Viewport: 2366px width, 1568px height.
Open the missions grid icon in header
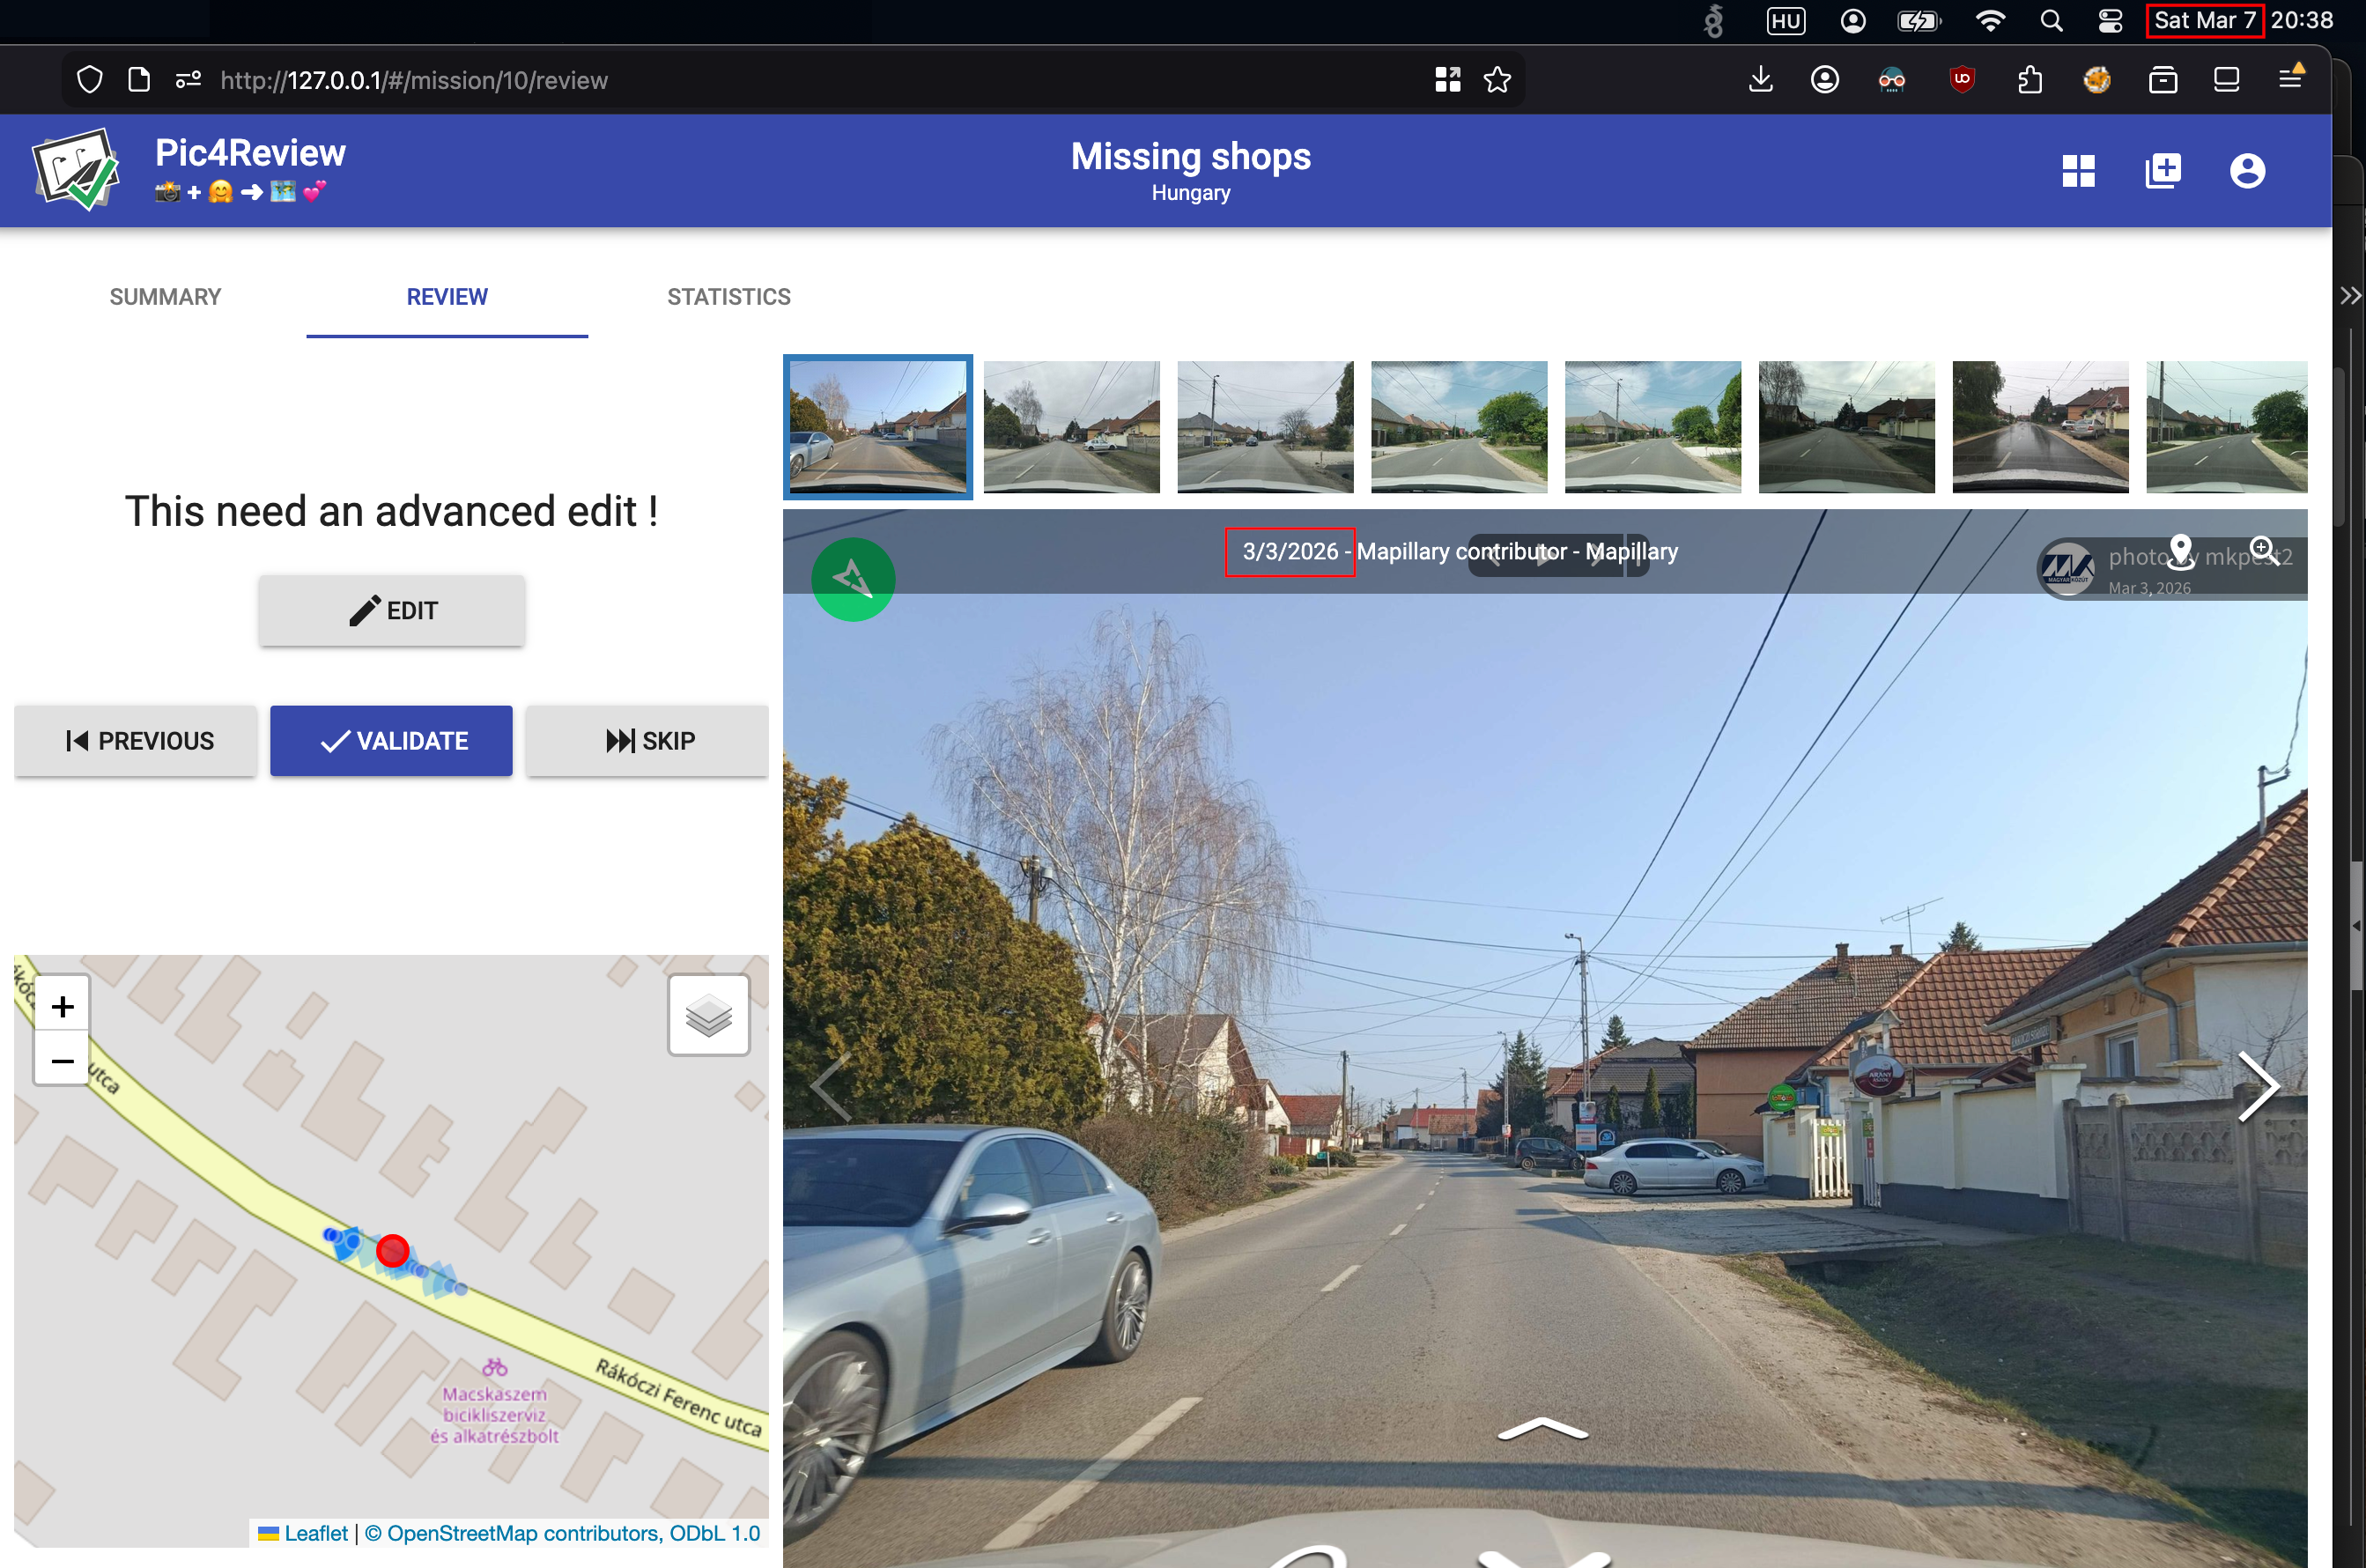(2078, 171)
